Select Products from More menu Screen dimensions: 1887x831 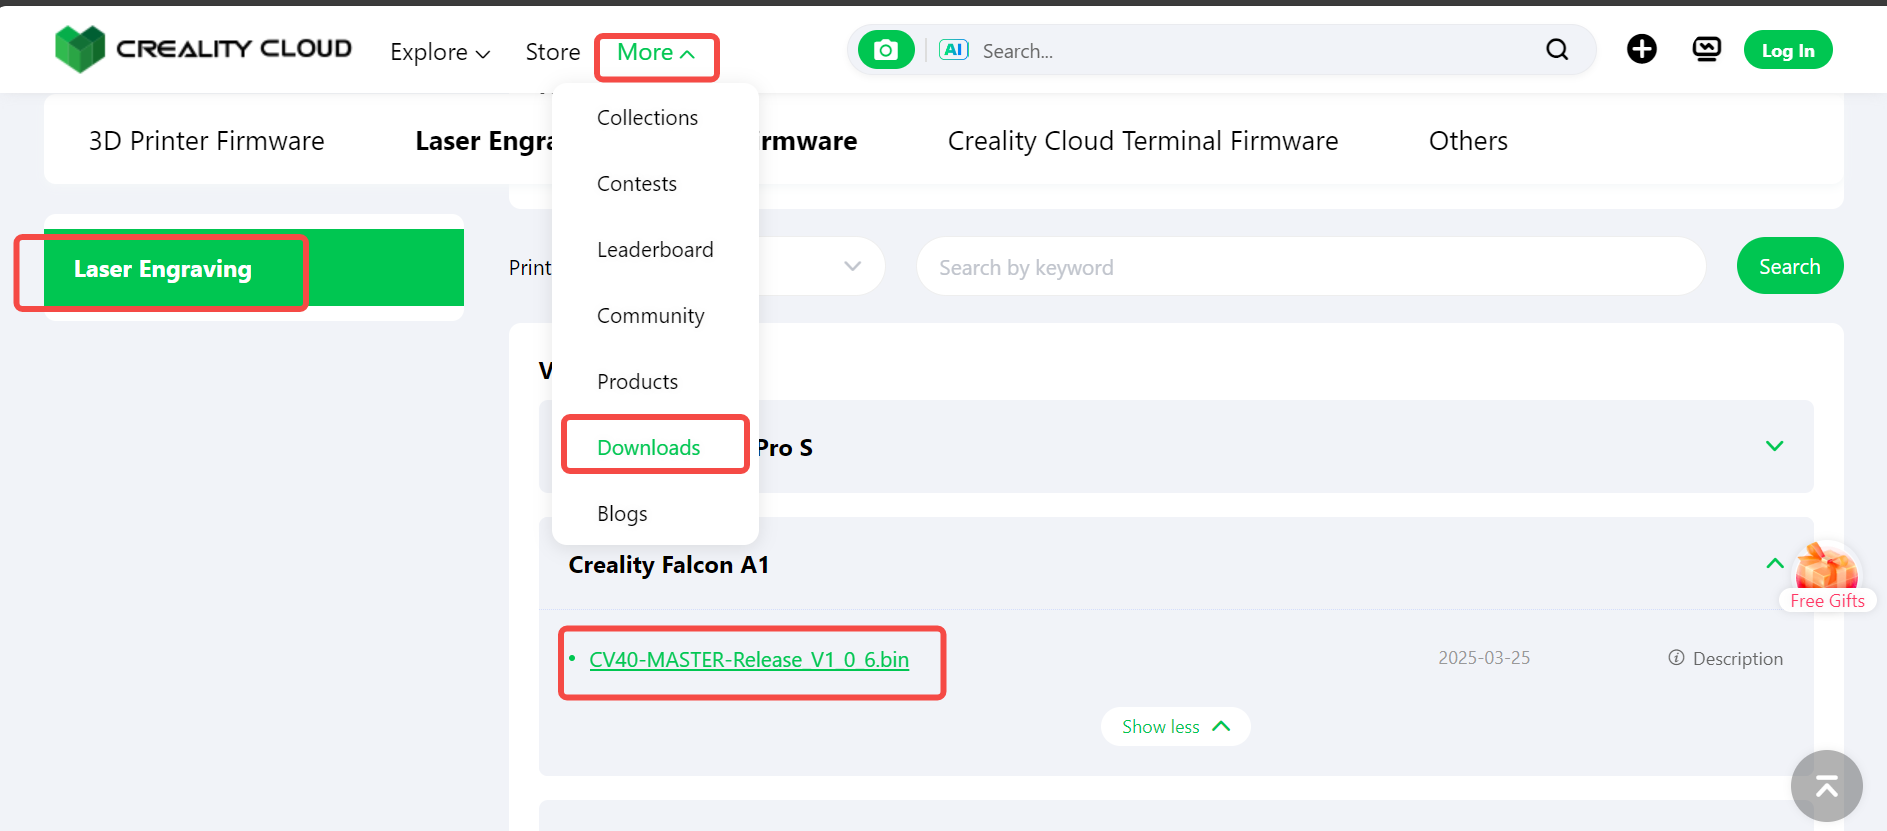637,382
